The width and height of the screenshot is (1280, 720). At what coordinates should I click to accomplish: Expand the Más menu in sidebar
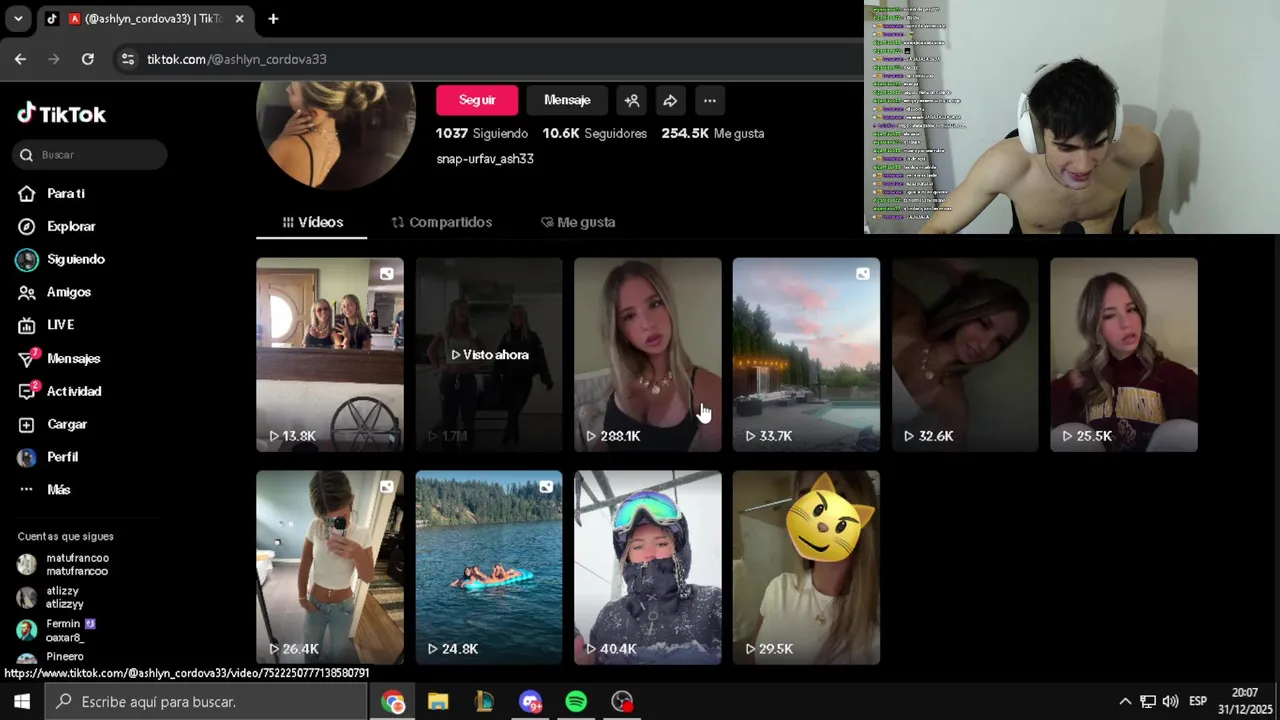(x=45, y=490)
